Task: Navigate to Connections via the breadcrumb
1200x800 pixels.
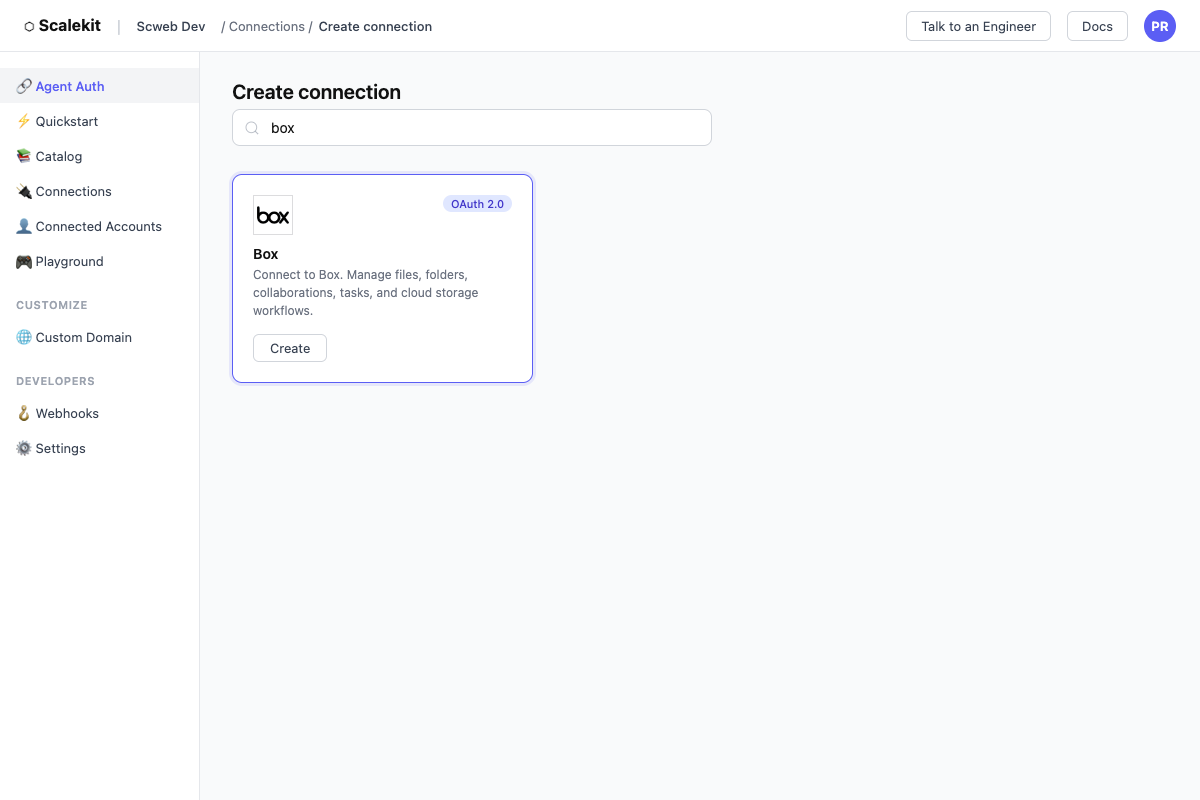Action: [266, 26]
